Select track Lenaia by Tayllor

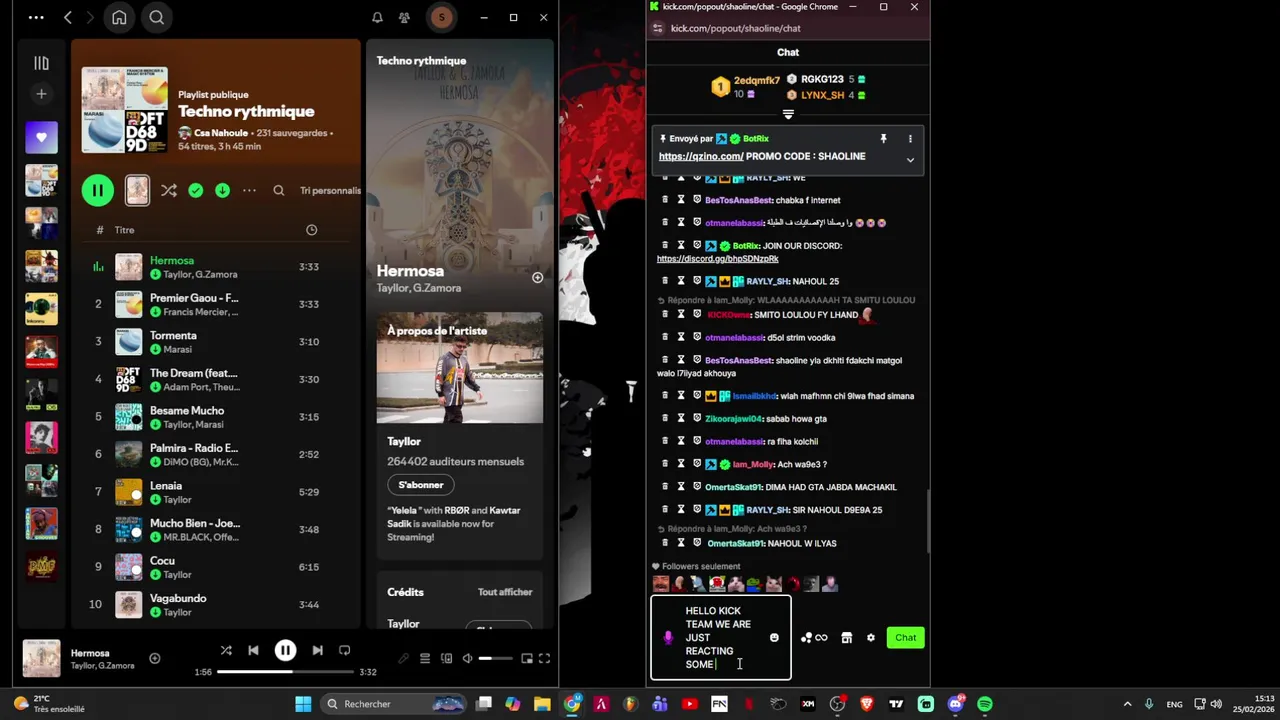[x=215, y=492]
